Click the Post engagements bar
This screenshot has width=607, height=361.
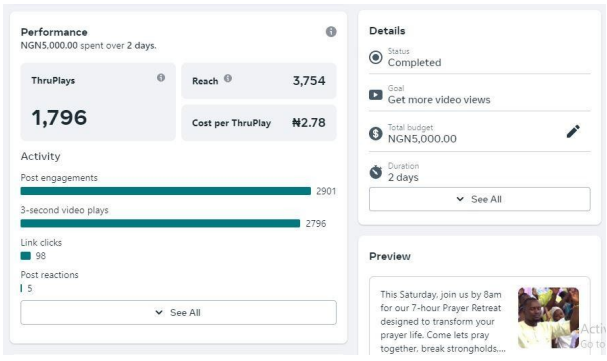[x=166, y=191]
